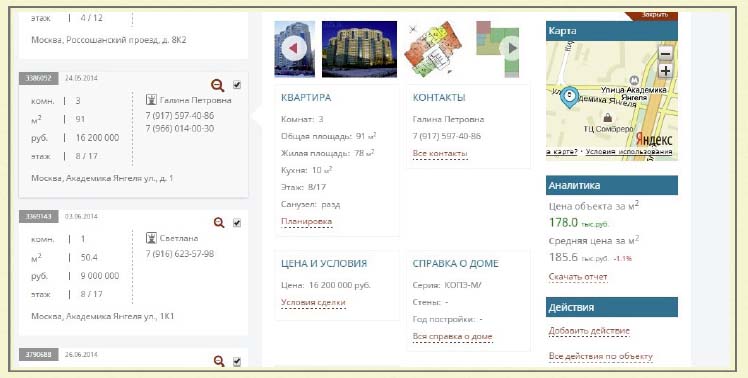
Task: Toggle checkbox for listing 3369143
Action: 237,223
